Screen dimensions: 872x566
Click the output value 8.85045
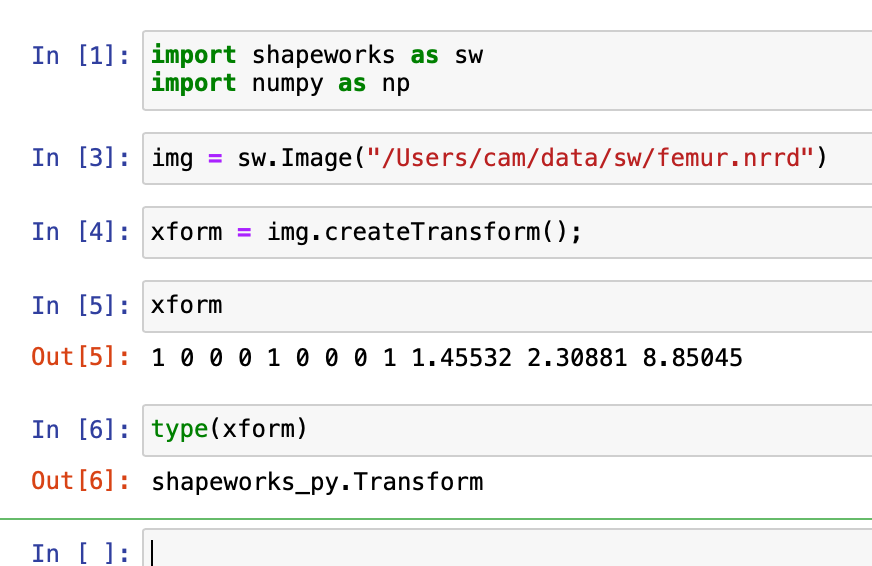coord(692,358)
